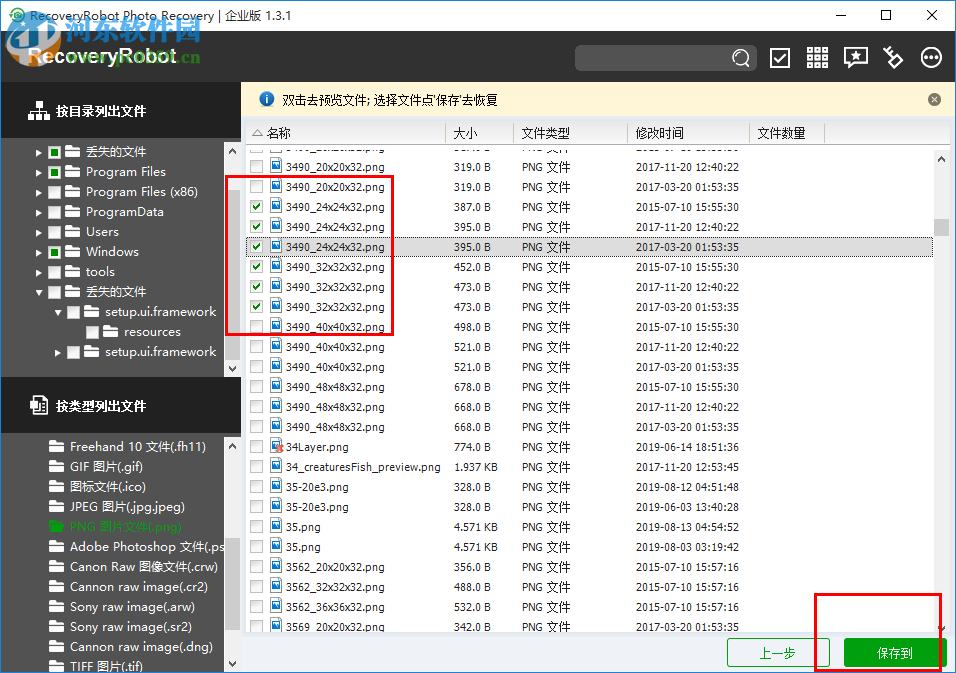Check the 3490_20x20x32.png file checkbox

(x=255, y=166)
